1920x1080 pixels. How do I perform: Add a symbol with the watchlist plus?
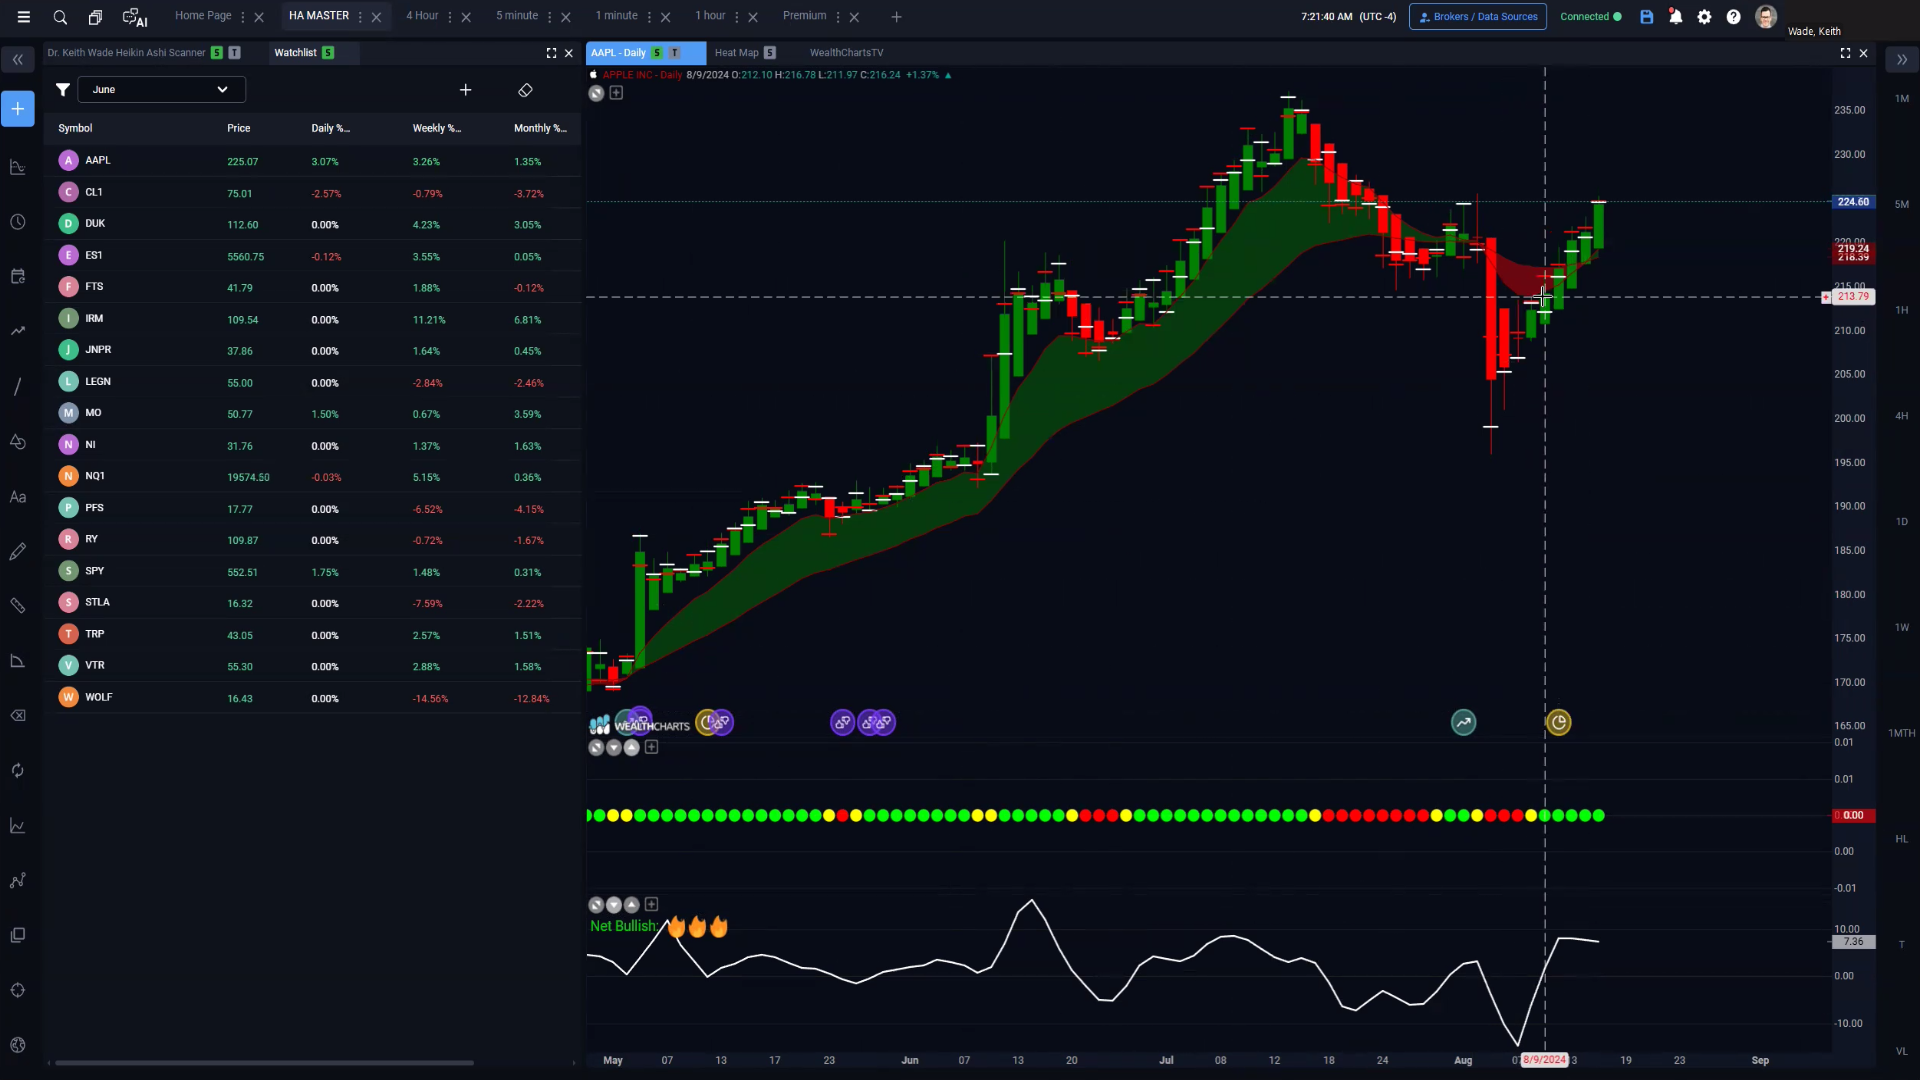465,90
